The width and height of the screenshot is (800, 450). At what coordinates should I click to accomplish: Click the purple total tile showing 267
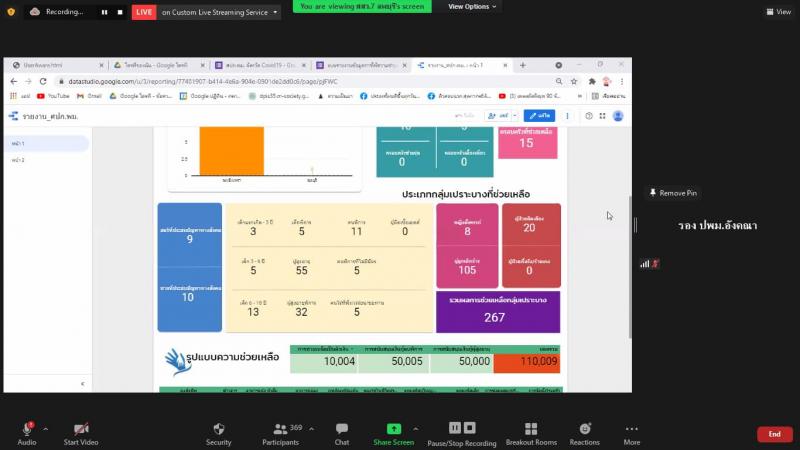click(498, 312)
